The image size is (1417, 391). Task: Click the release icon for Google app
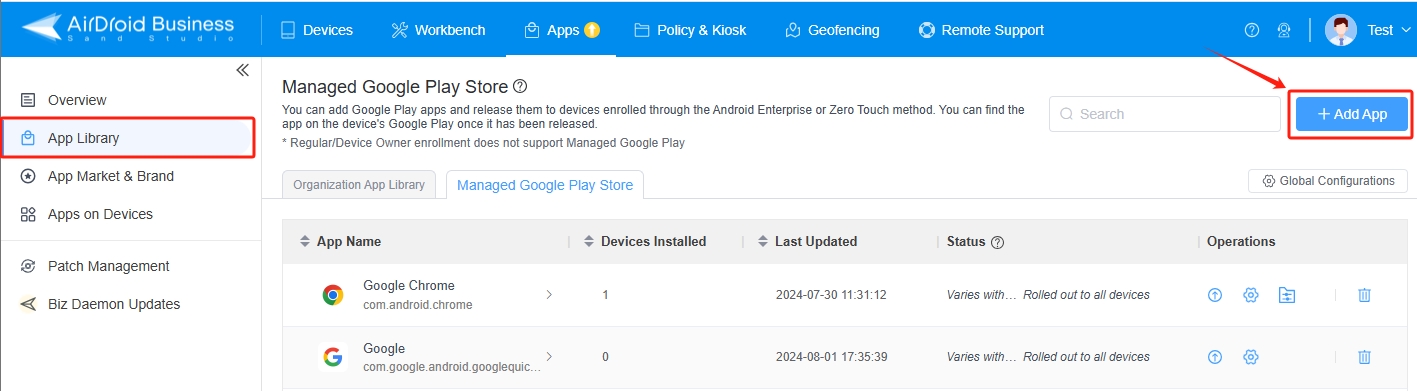click(x=1215, y=357)
